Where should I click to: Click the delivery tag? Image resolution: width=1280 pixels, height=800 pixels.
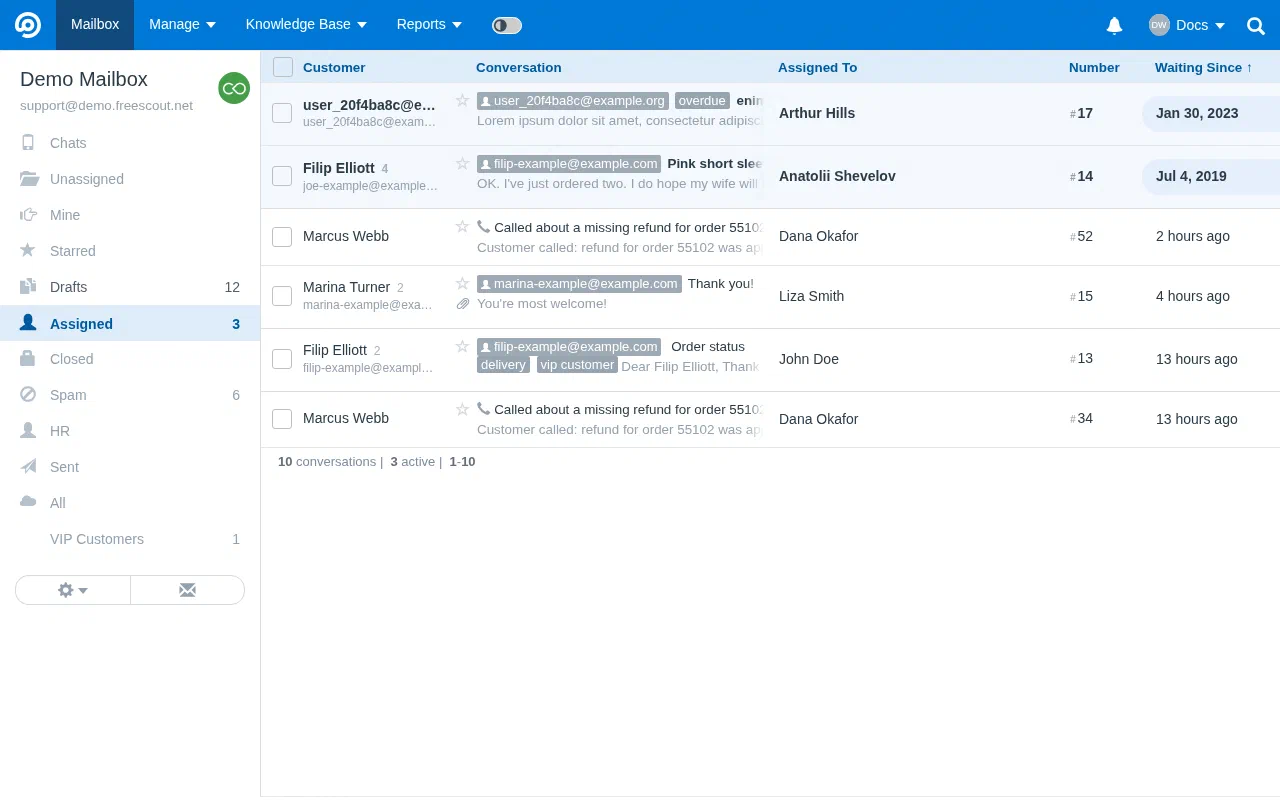[x=503, y=365]
